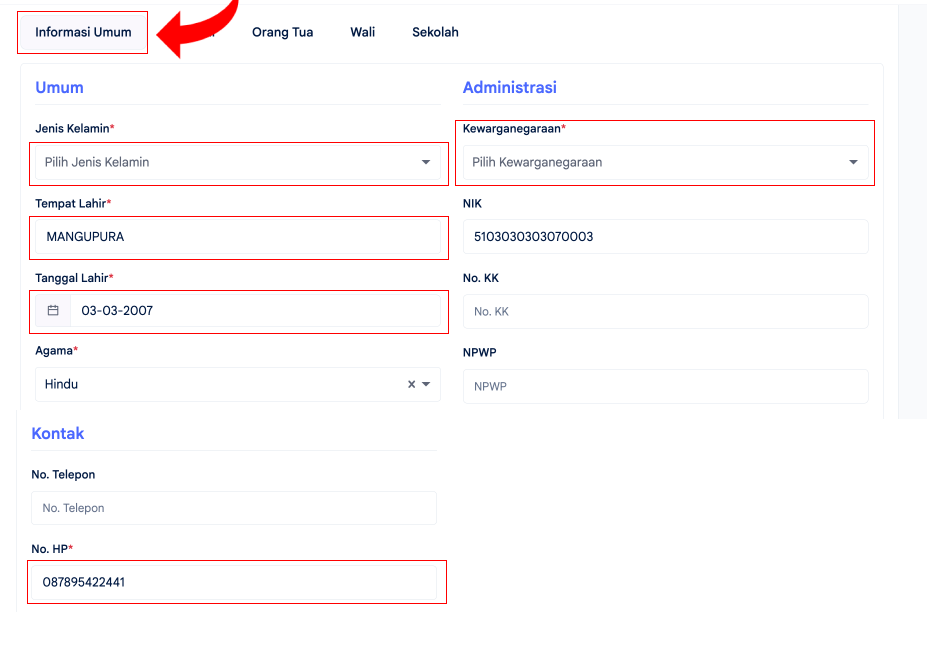Click the Kontak section heading

[x=58, y=433]
